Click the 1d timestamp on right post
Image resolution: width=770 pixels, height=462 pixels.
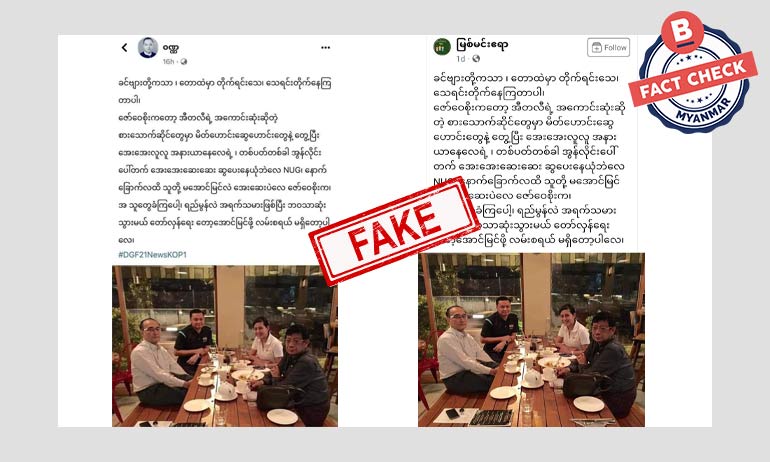461,58
